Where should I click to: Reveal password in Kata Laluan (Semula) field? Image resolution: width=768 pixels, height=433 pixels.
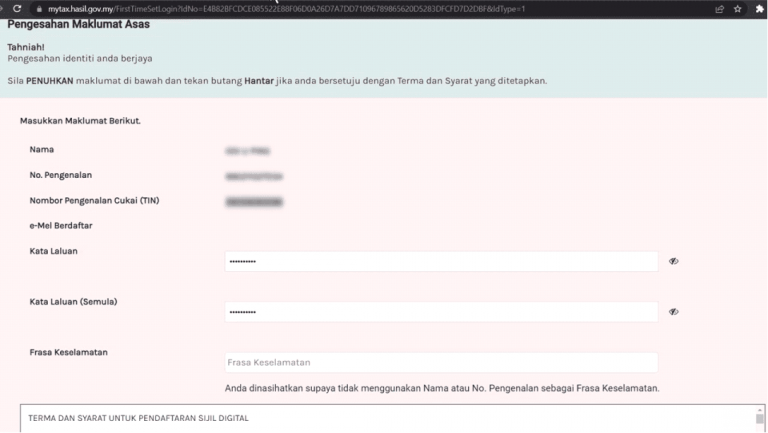tap(673, 312)
